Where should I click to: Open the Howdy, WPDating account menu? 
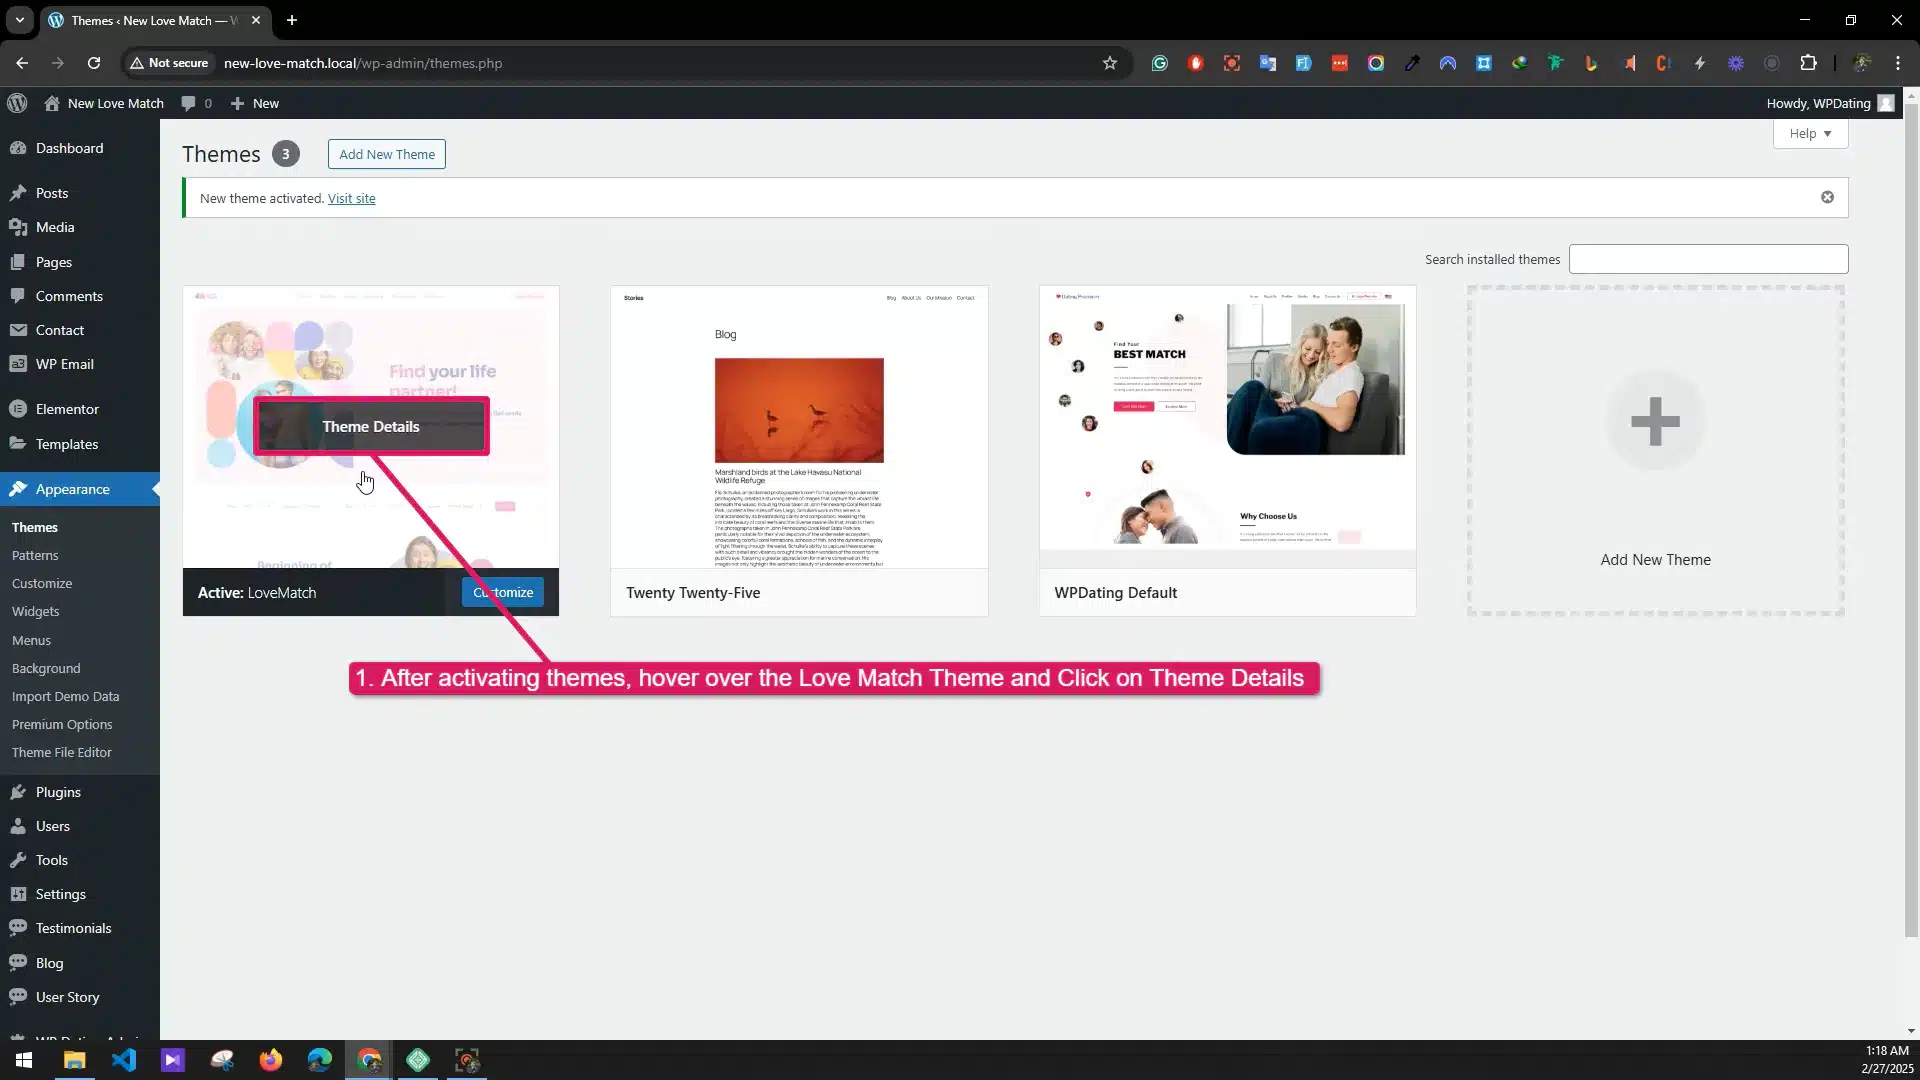[x=1829, y=103]
